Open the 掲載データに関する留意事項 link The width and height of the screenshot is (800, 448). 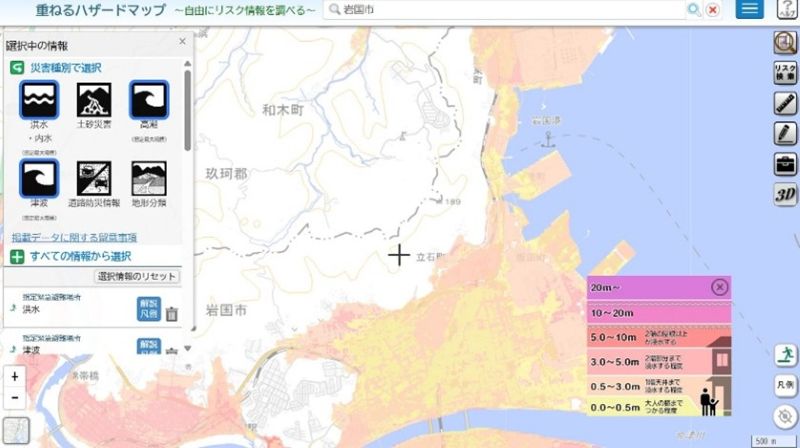pos(74,238)
